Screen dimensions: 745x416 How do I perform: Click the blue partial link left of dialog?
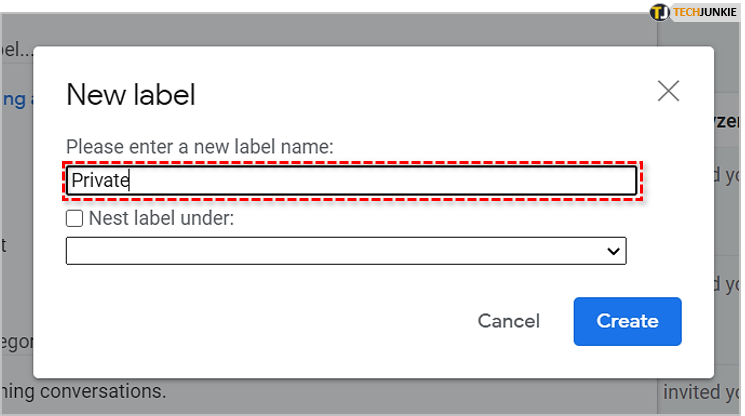pos(14,99)
